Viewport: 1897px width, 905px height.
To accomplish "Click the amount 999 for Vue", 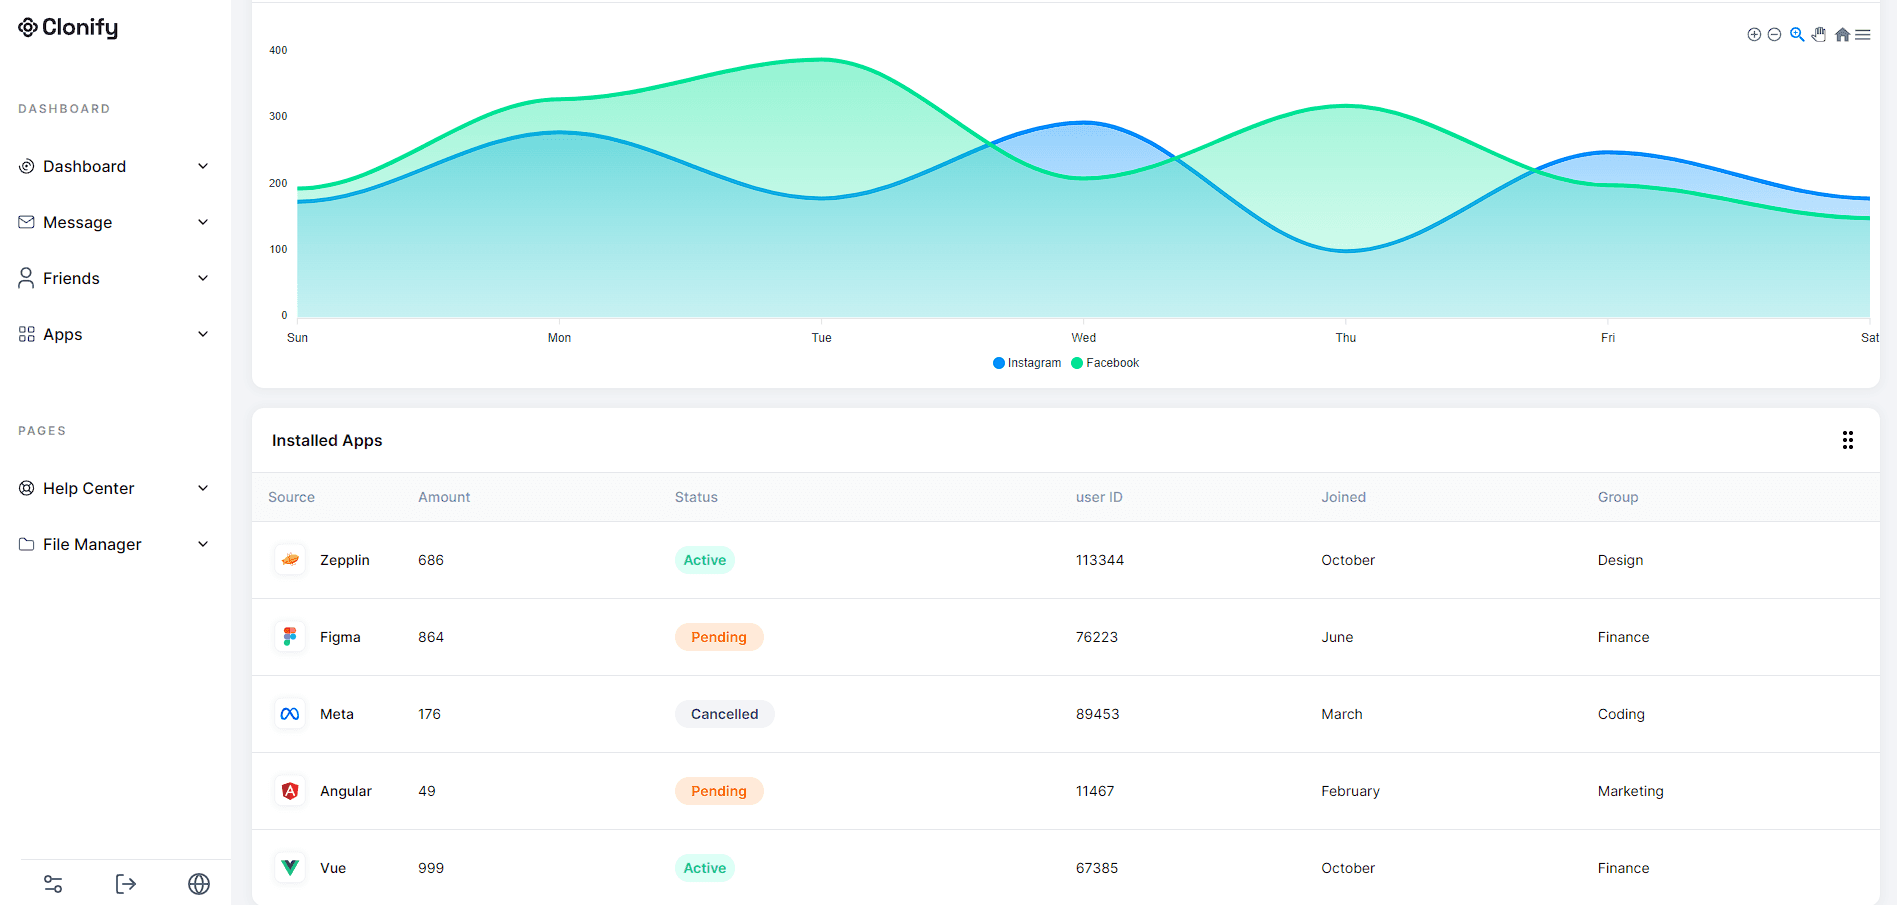I will 431,868.
